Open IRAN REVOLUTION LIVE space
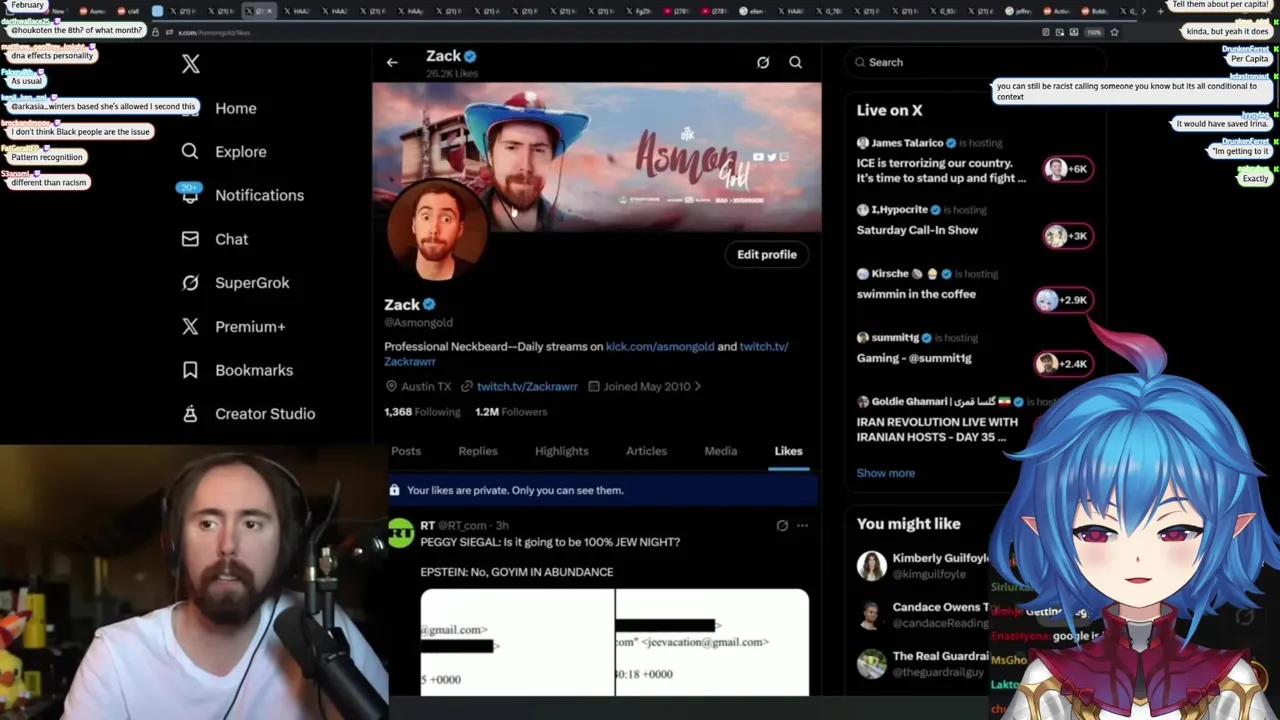Viewport: 1280px width, 720px height. pos(937,429)
